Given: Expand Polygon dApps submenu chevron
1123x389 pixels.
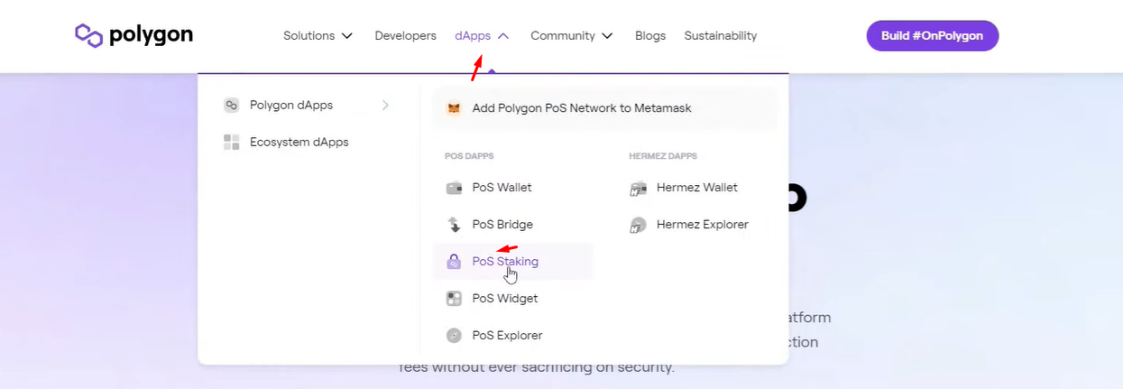Looking at the screenshot, I should 385,105.
